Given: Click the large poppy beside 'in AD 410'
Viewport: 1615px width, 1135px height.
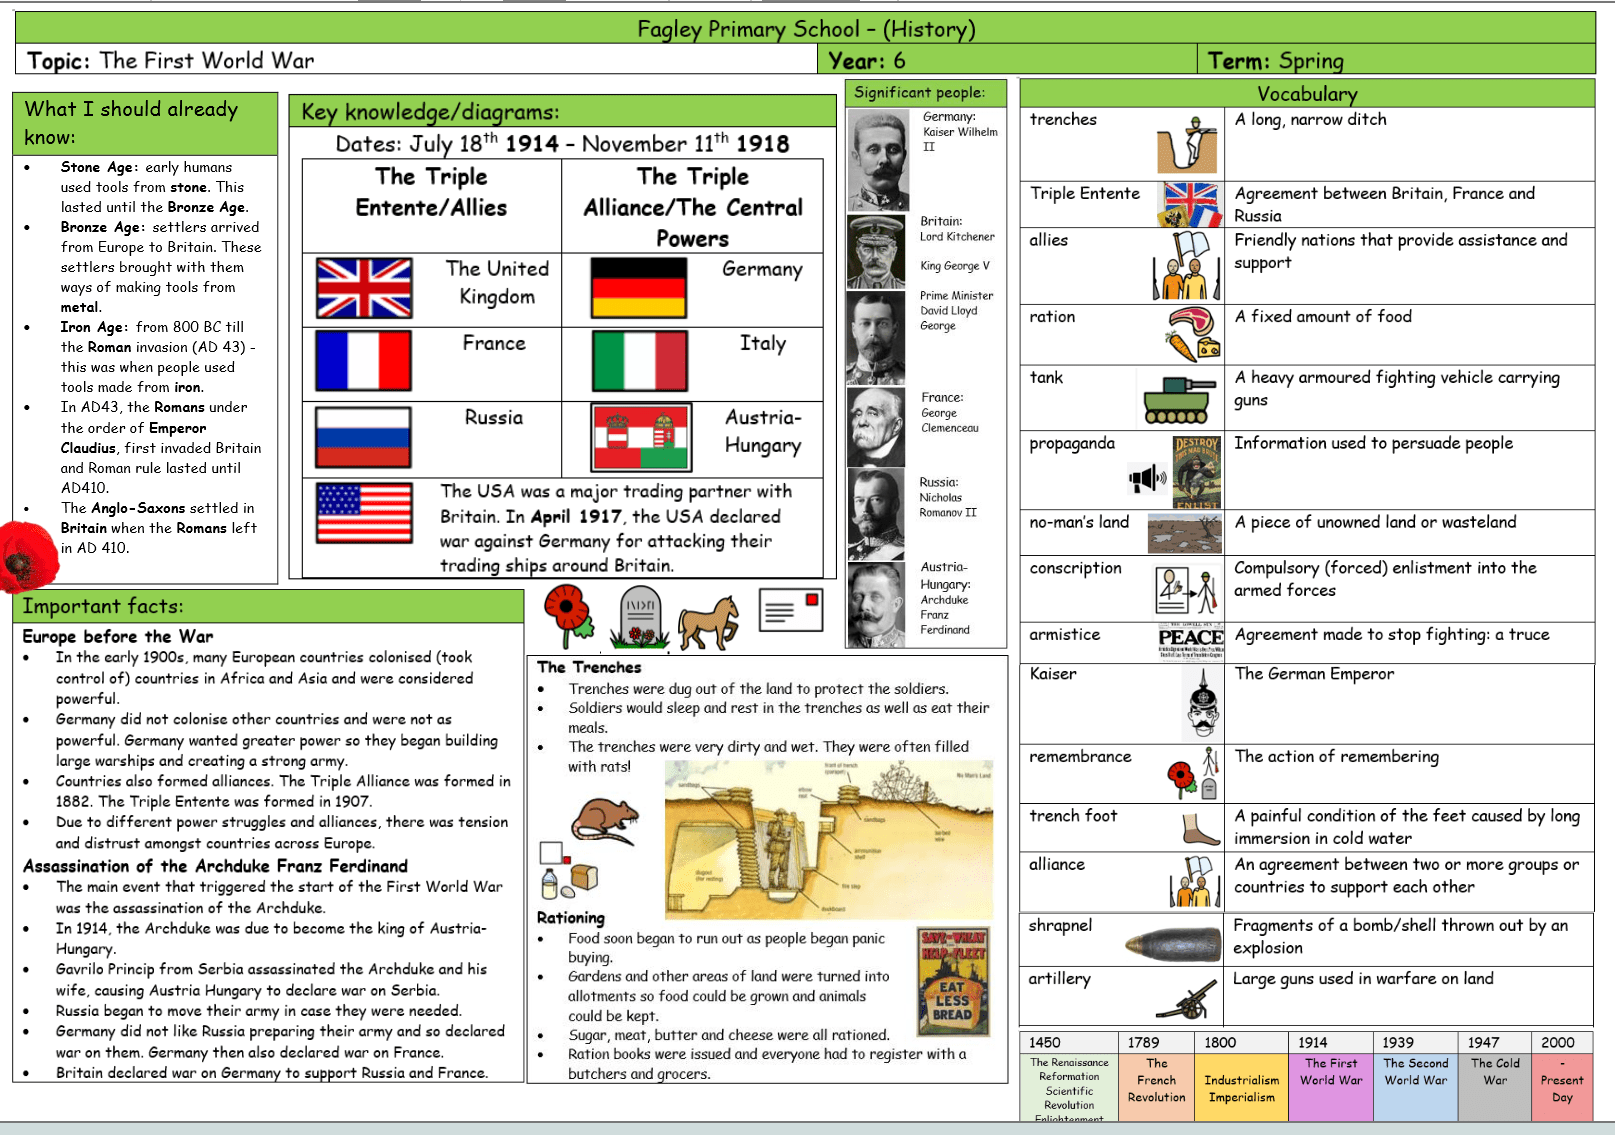Looking at the screenshot, I should [27, 558].
